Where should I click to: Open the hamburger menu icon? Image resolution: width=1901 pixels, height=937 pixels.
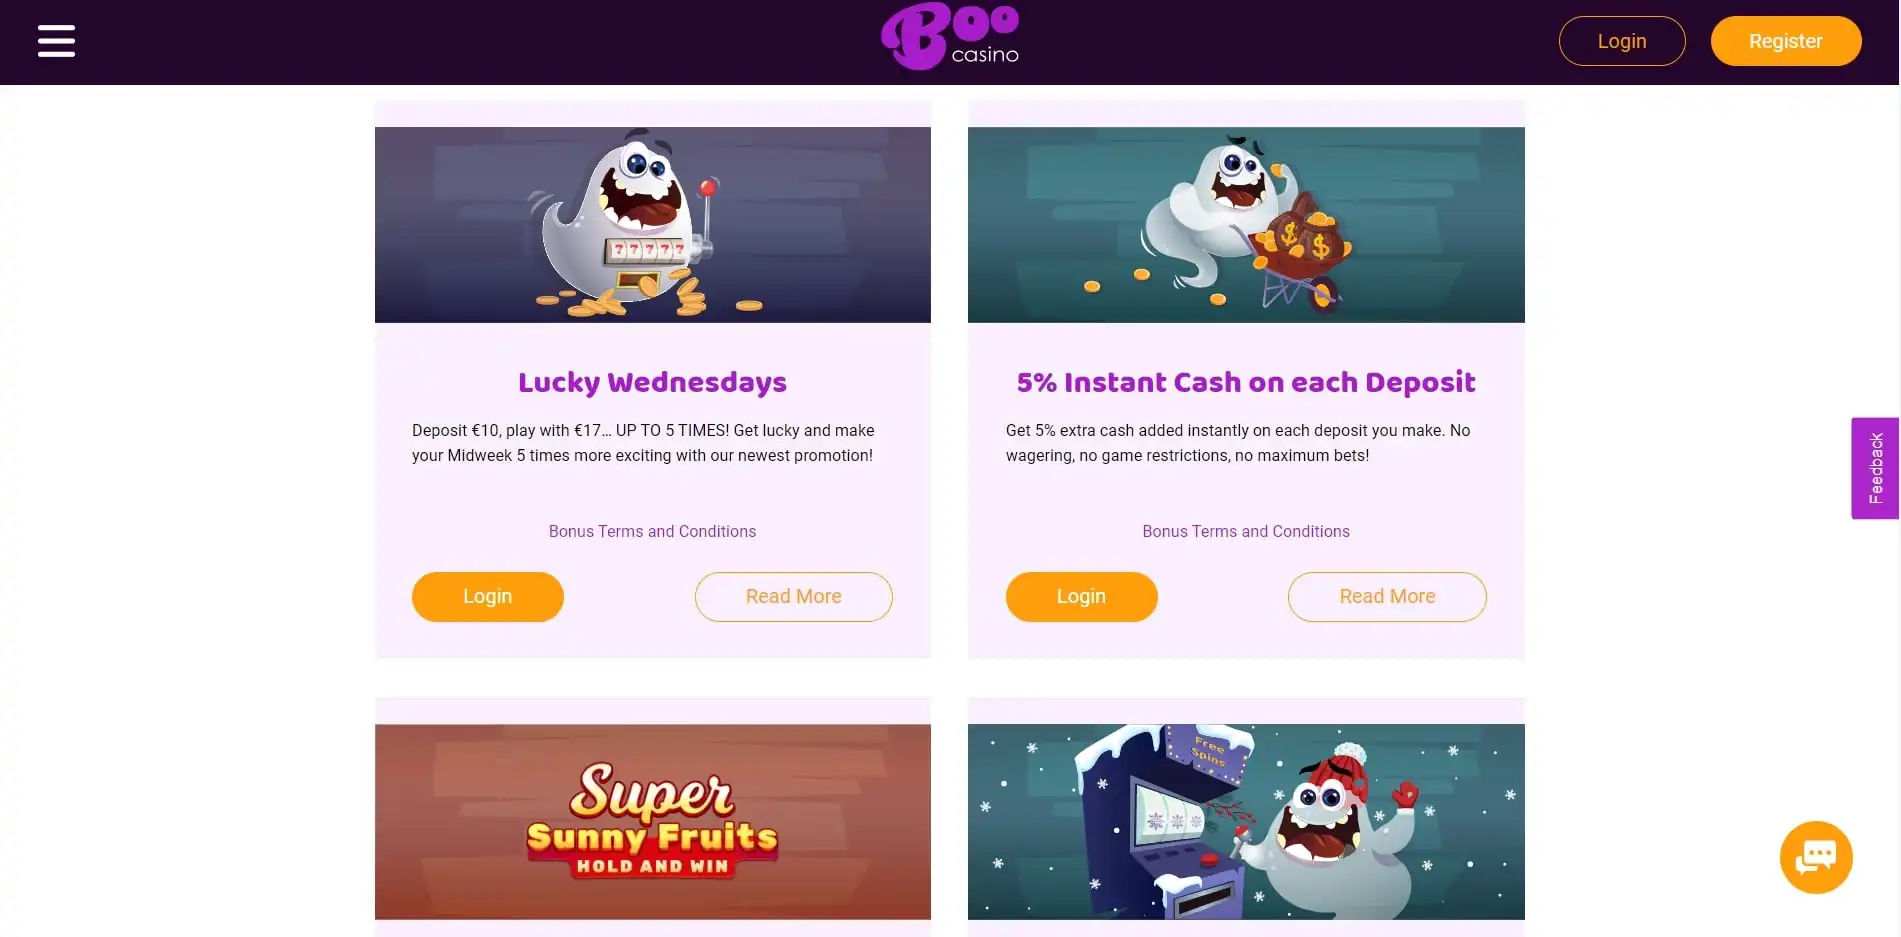pos(56,41)
